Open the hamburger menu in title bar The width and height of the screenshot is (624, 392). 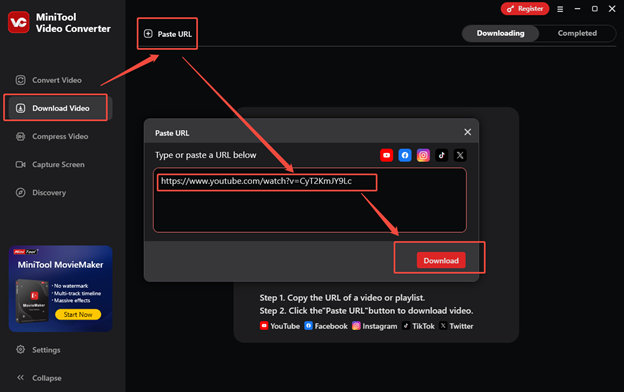pos(560,9)
